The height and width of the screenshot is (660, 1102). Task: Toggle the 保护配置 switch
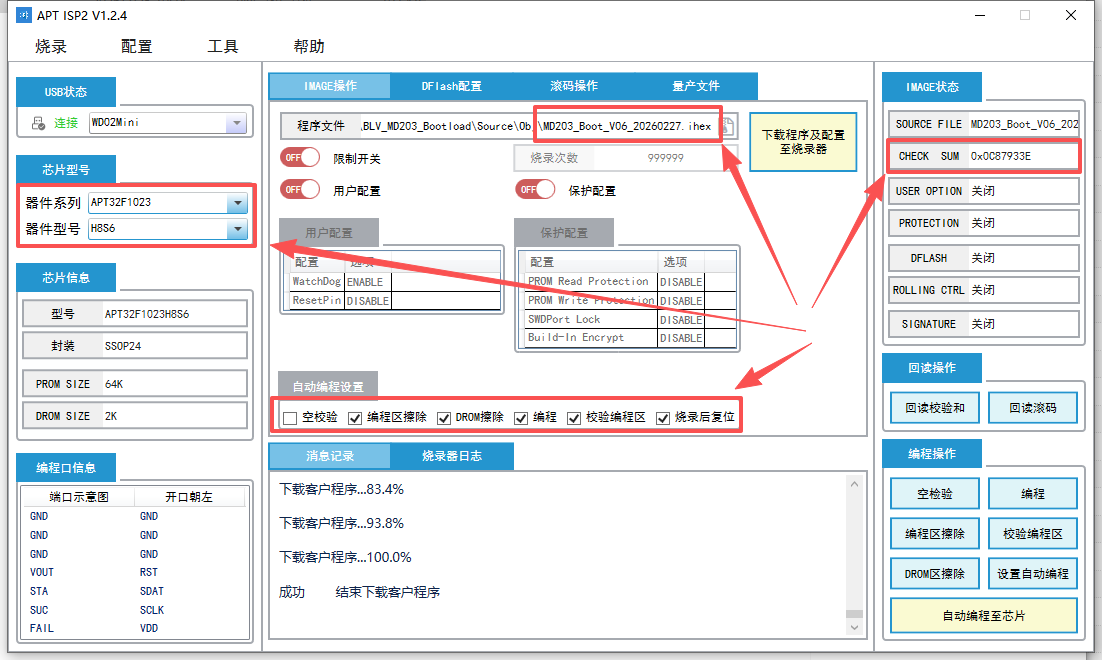tap(535, 189)
